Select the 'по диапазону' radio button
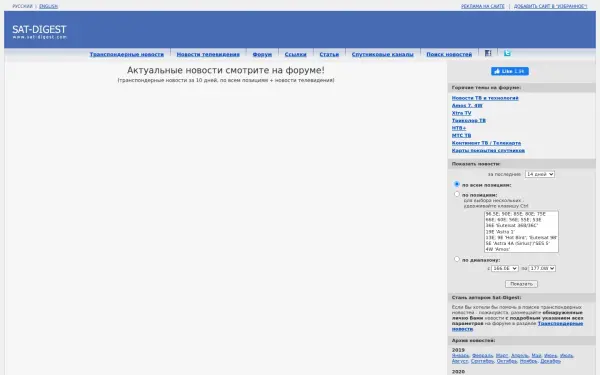600x375 pixels. (457, 259)
